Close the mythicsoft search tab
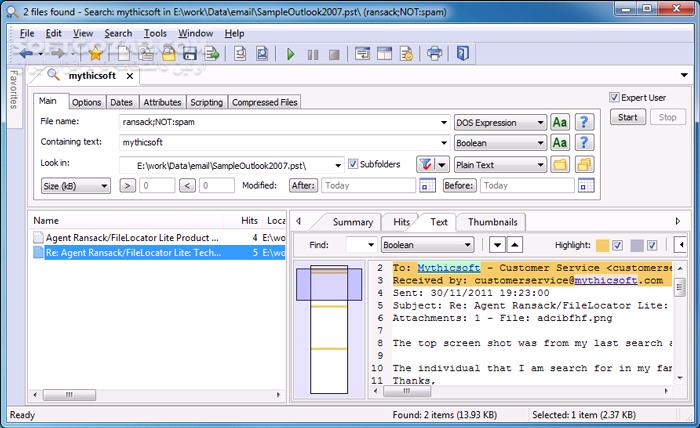The height and width of the screenshot is (428, 700). pyautogui.click(x=129, y=76)
